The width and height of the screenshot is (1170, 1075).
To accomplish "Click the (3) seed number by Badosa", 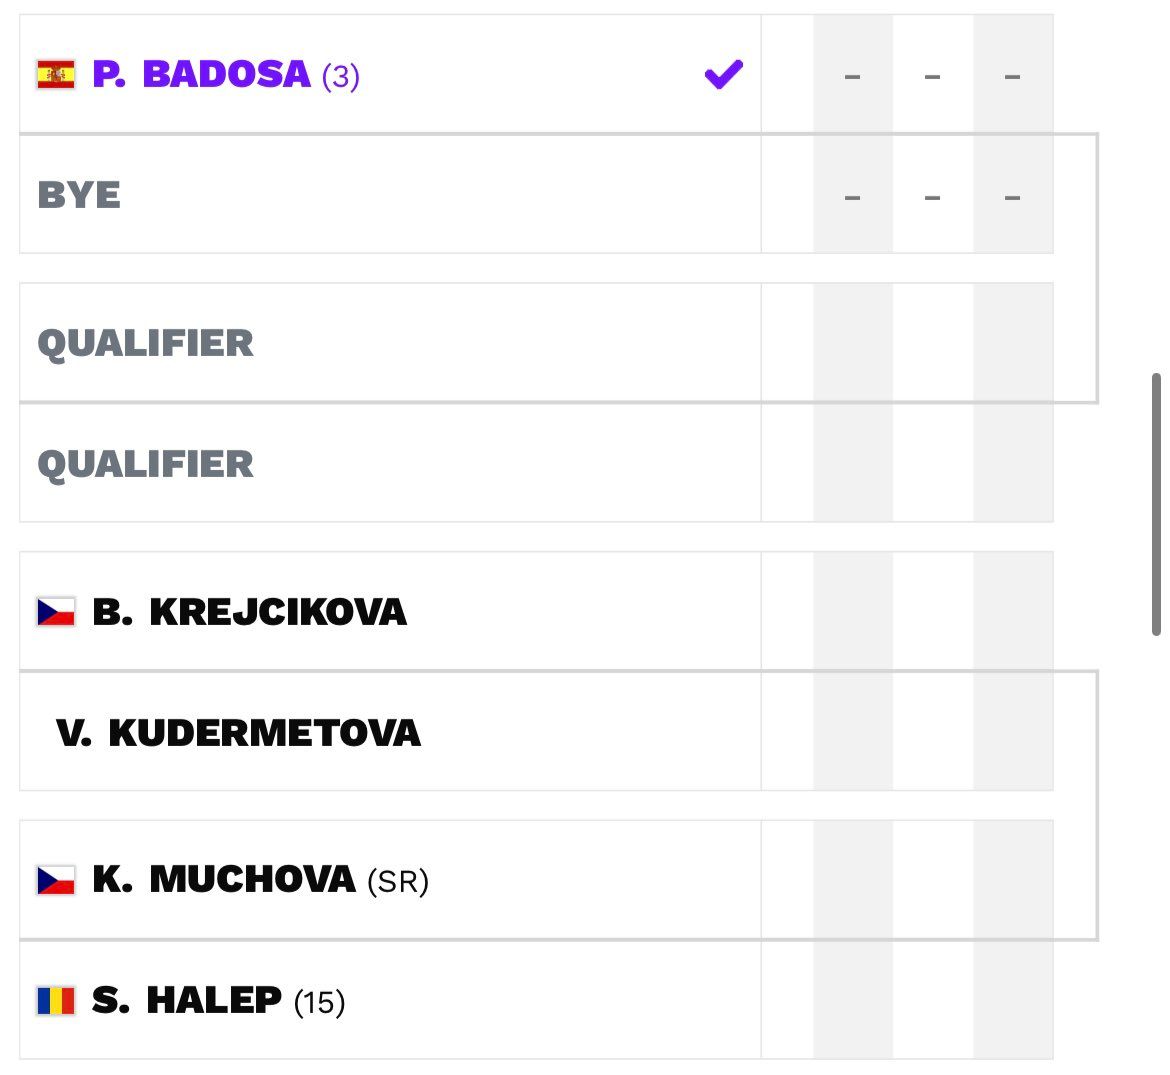I will pos(341,77).
